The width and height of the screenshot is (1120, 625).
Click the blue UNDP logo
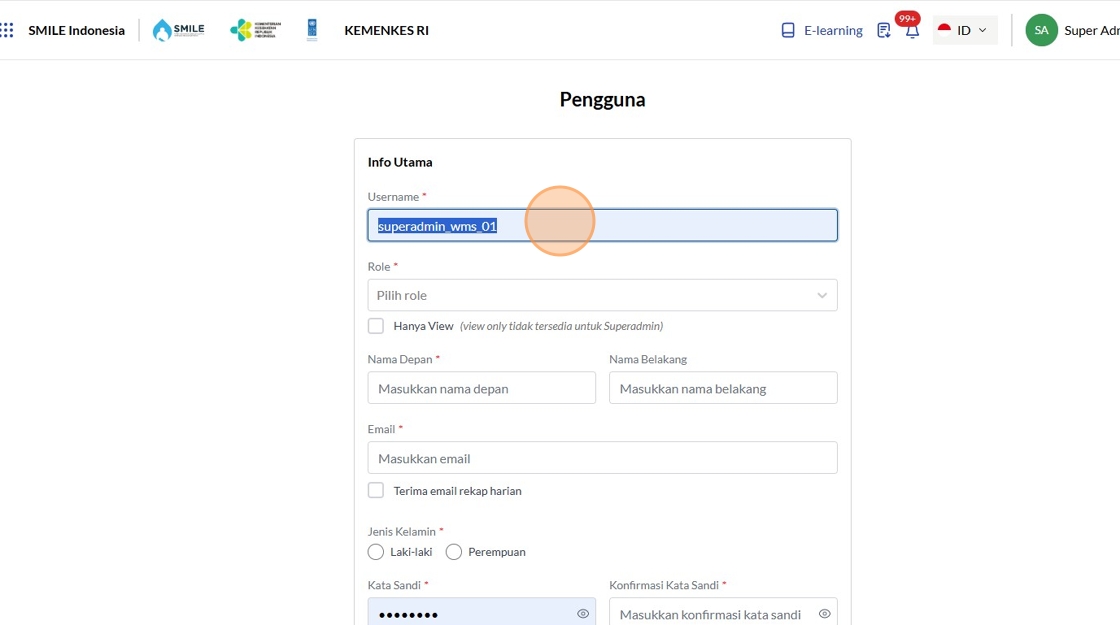click(312, 30)
